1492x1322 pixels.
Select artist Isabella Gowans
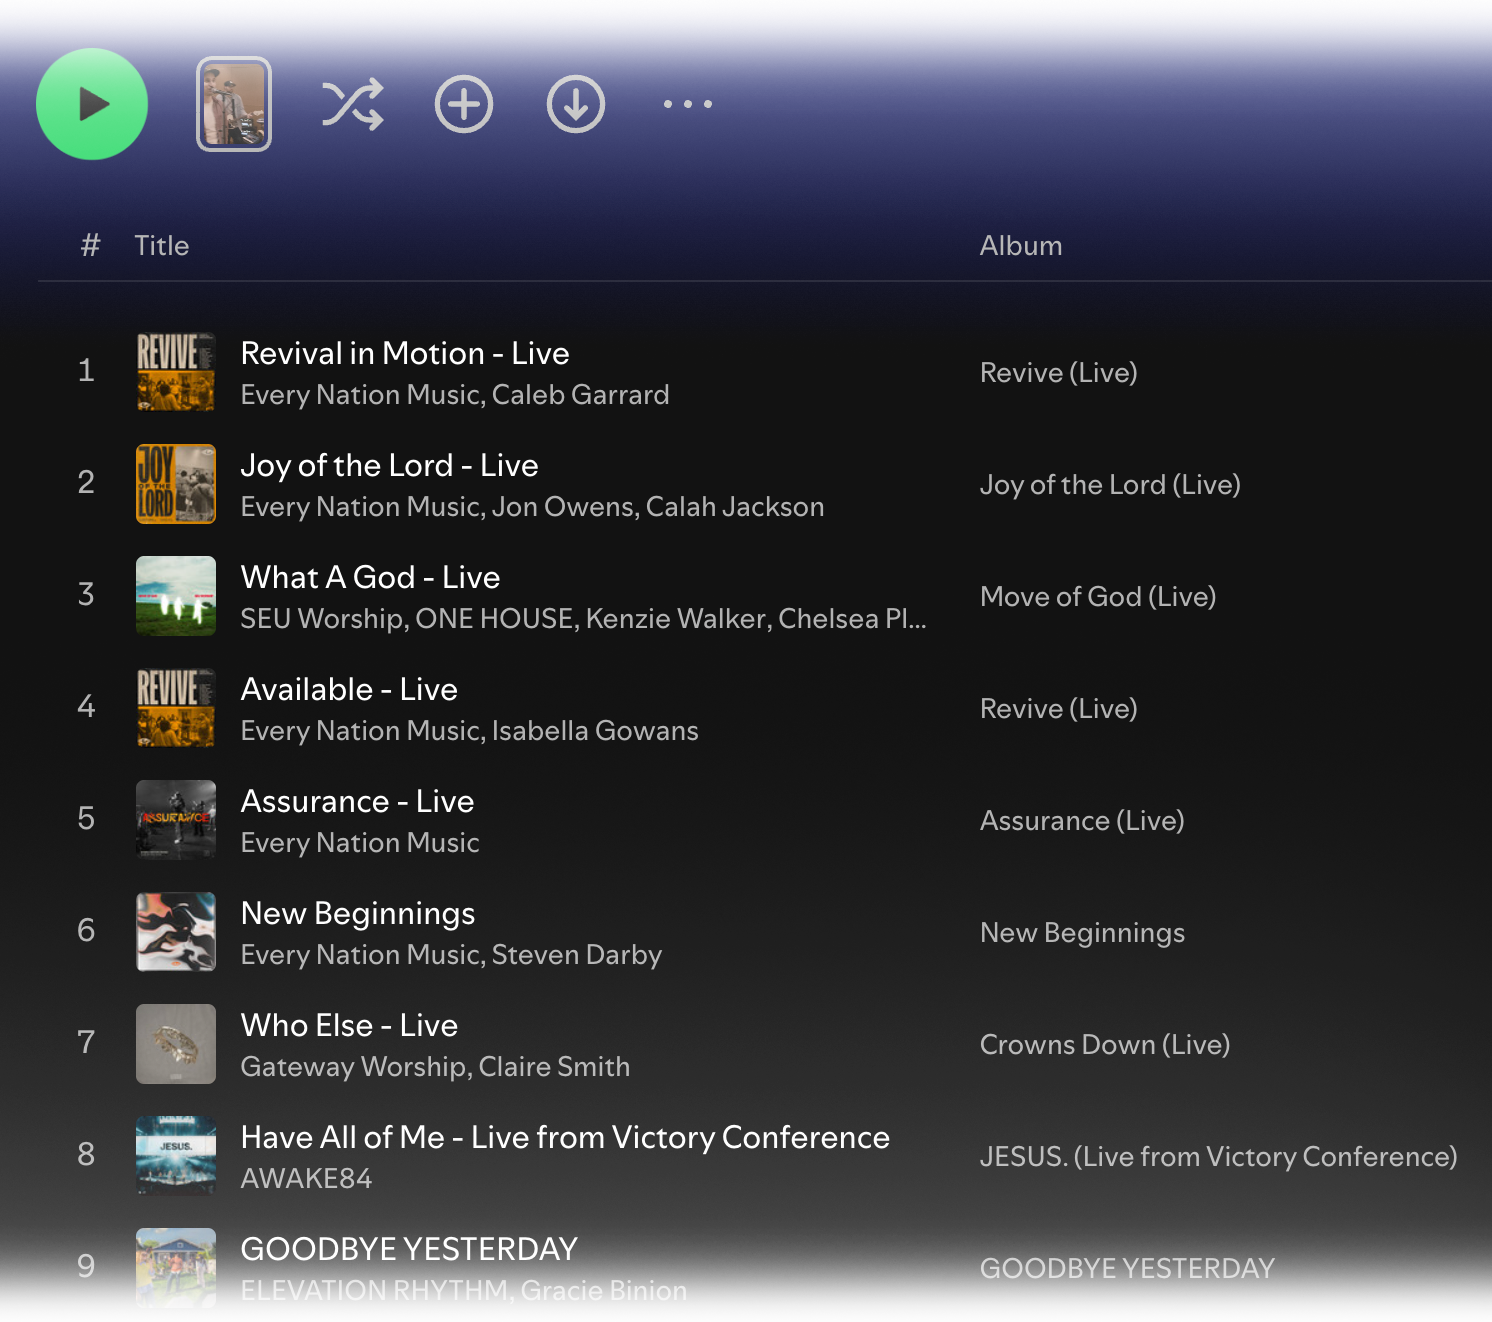pos(595,731)
